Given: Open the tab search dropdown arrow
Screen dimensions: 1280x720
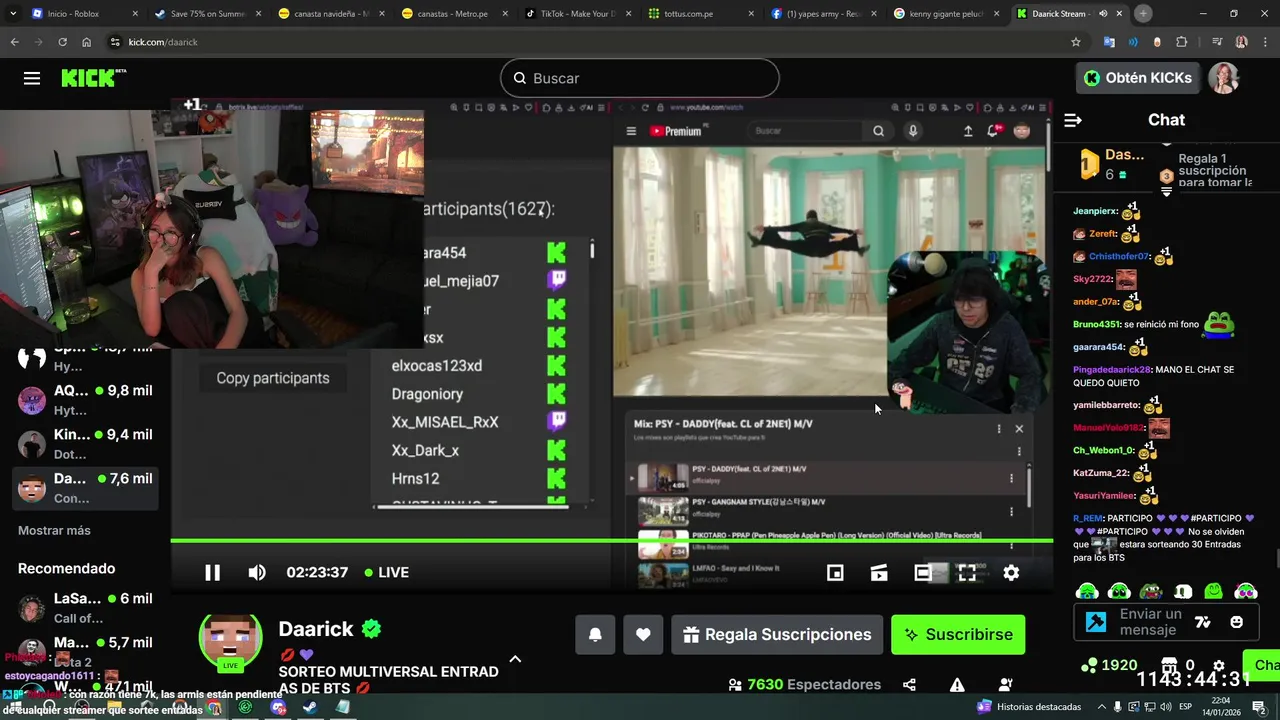Looking at the screenshot, I should click(13, 14).
